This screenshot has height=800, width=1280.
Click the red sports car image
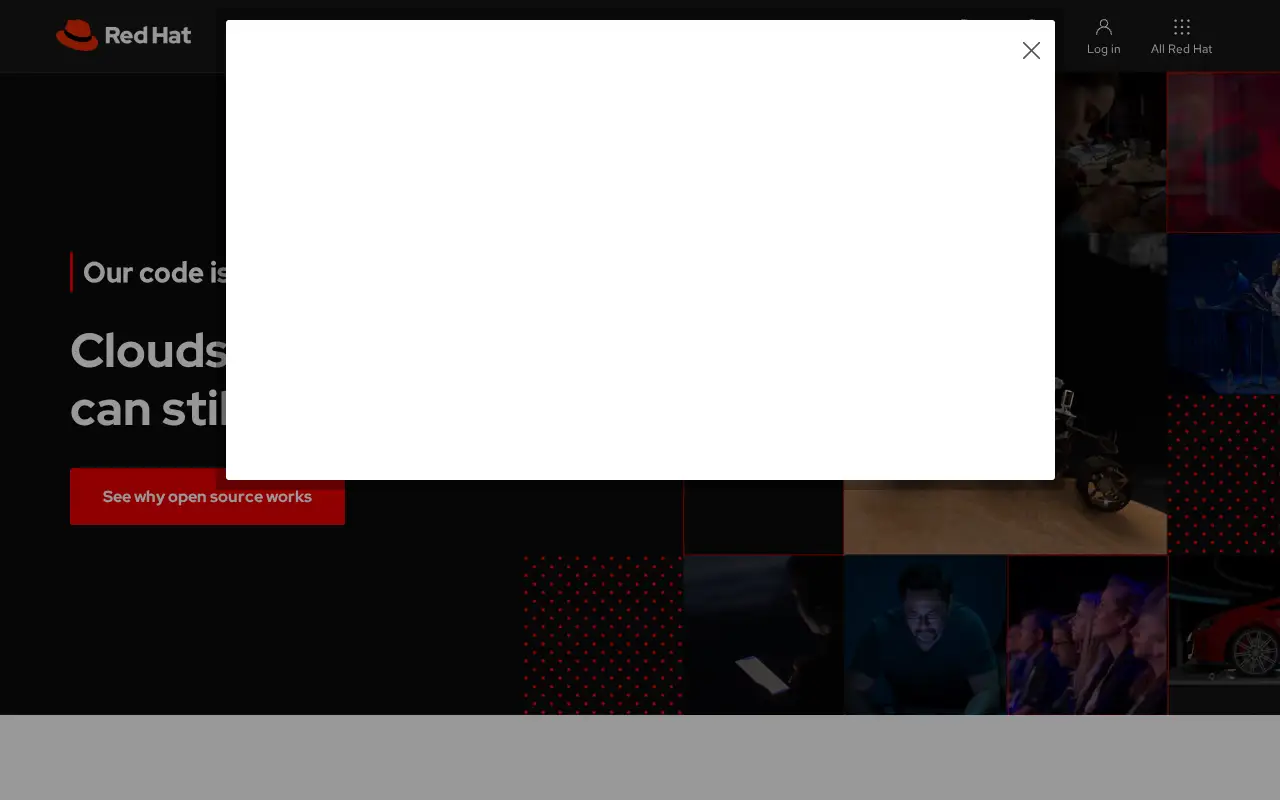coord(1224,635)
